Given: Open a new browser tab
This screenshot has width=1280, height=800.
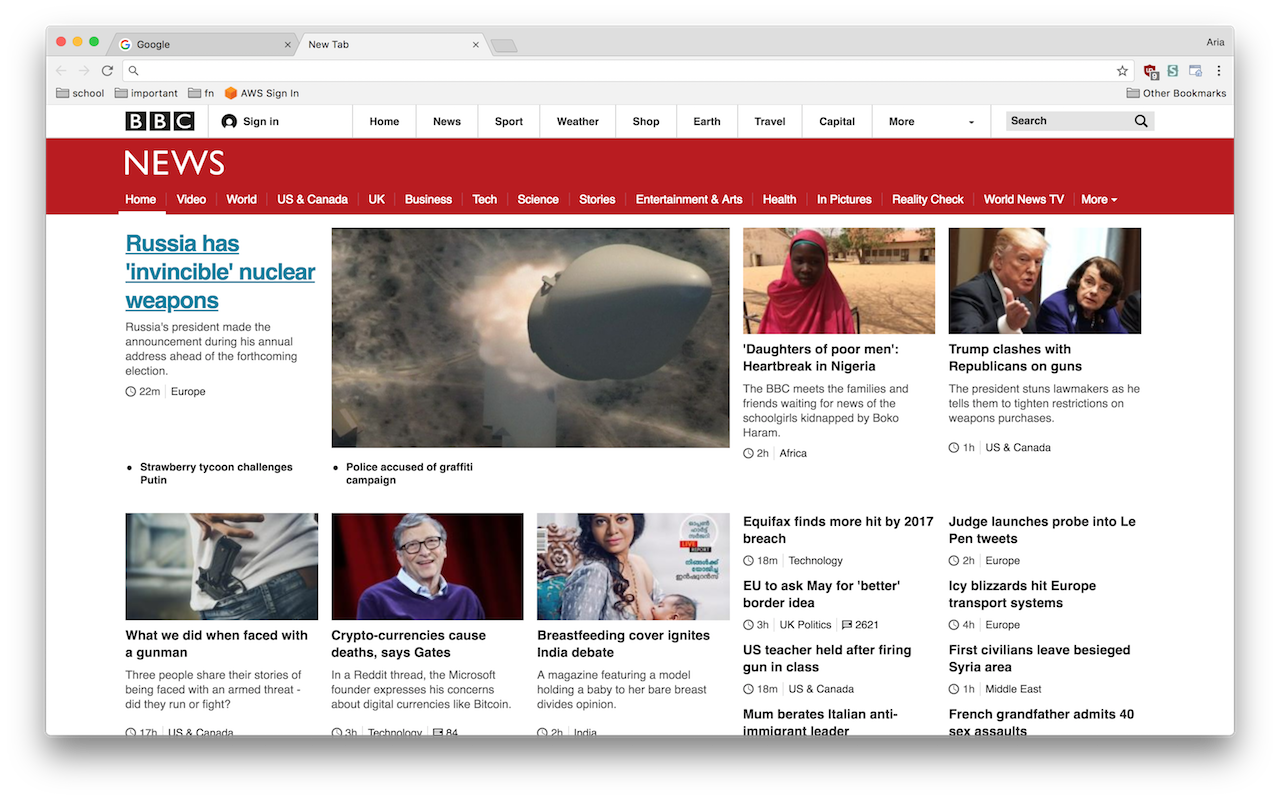Looking at the screenshot, I should click(x=504, y=45).
